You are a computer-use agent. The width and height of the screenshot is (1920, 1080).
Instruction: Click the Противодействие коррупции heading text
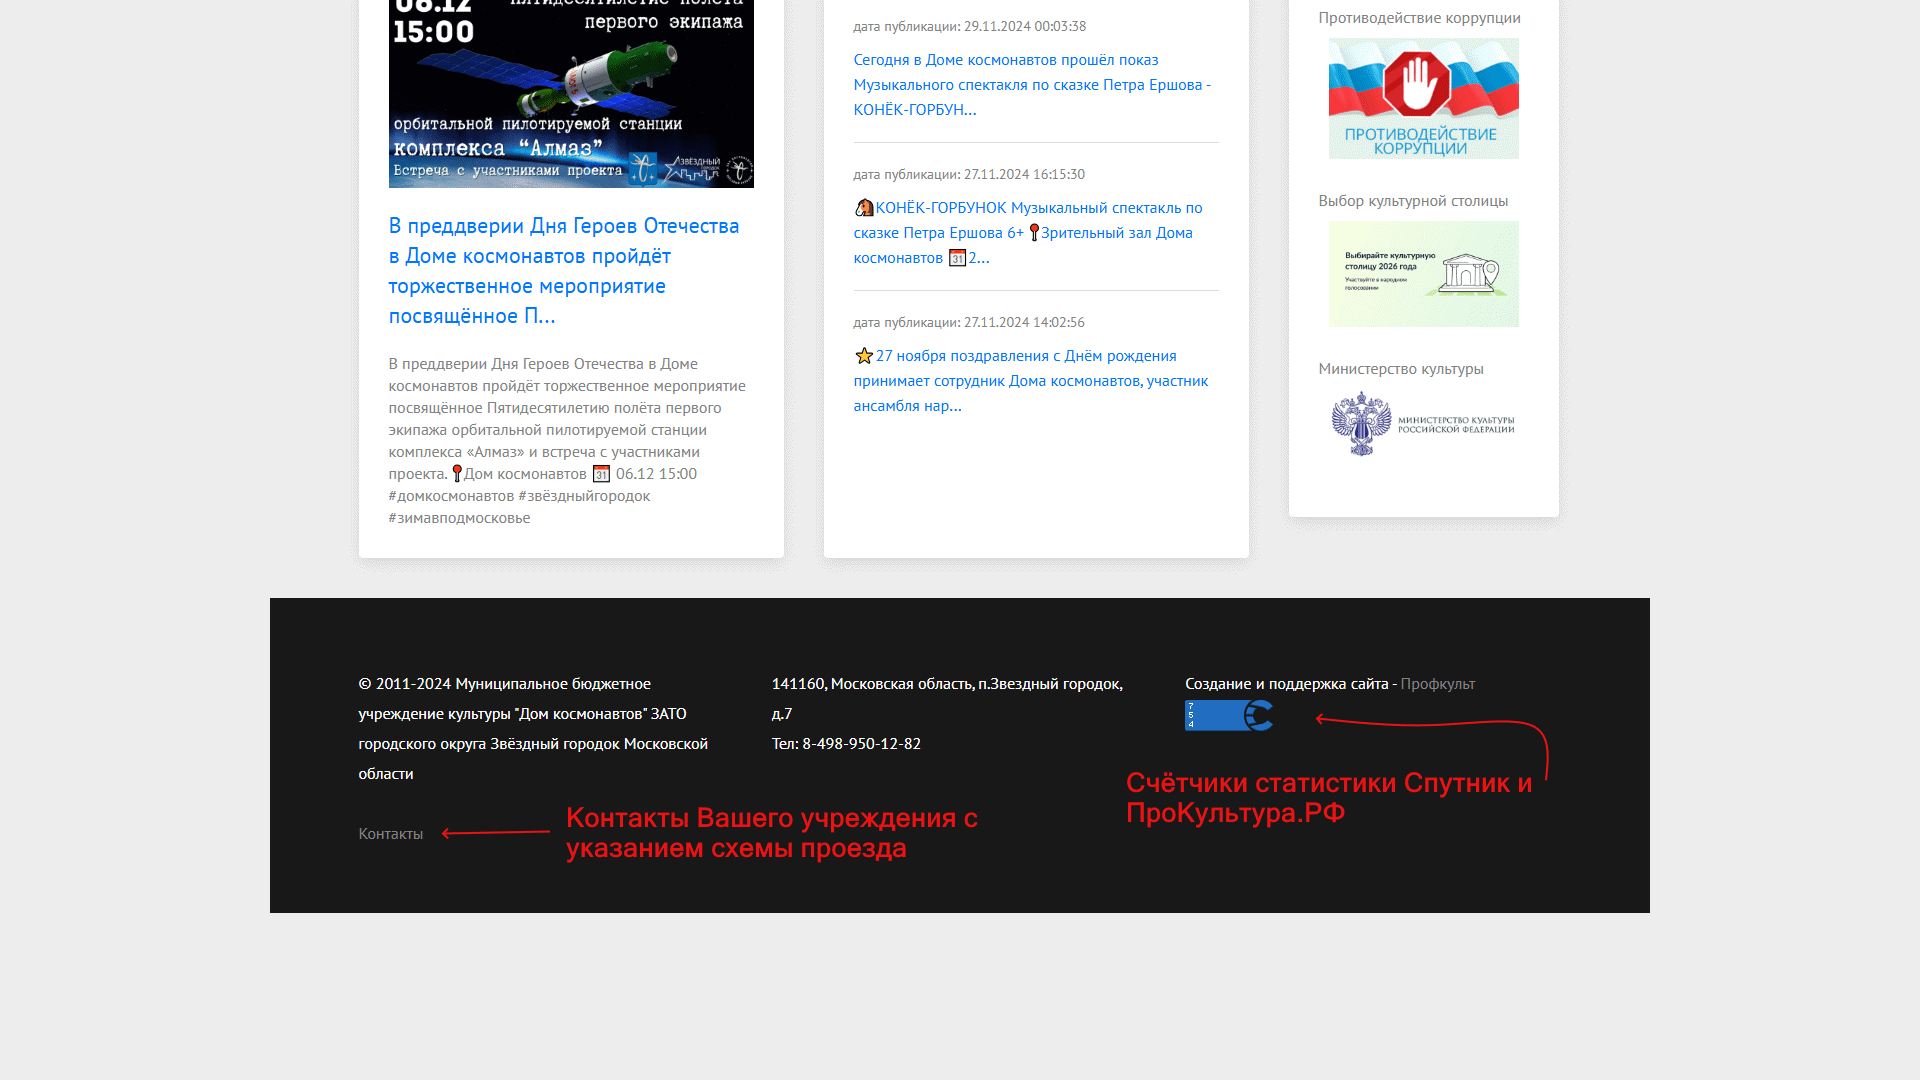coord(1418,18)
